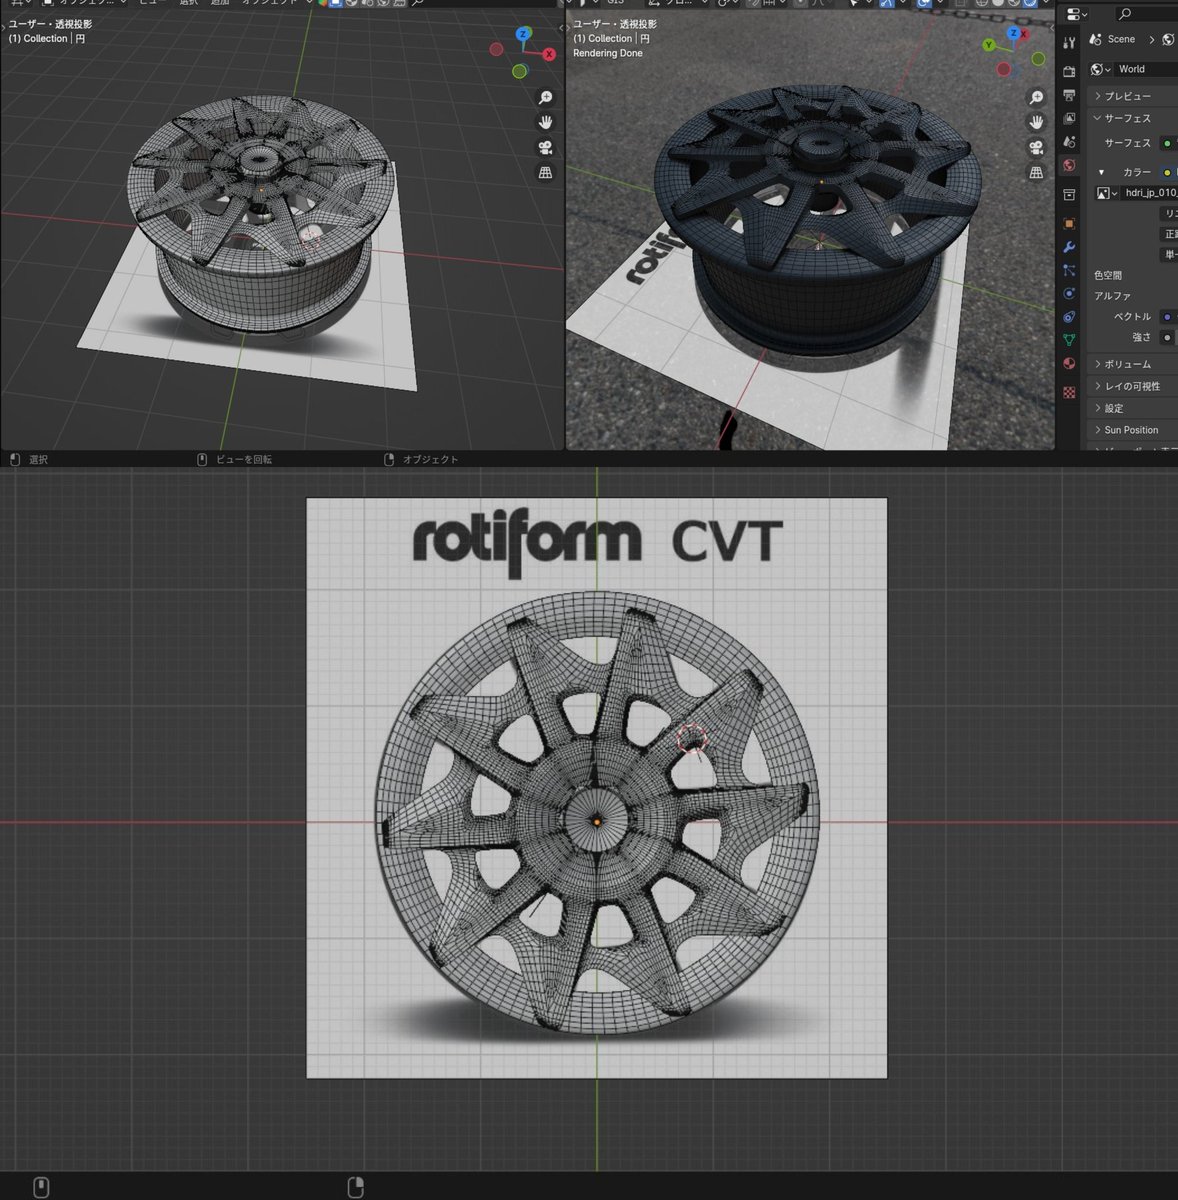Open the properties editor type dropdown

coord(1076,14)
